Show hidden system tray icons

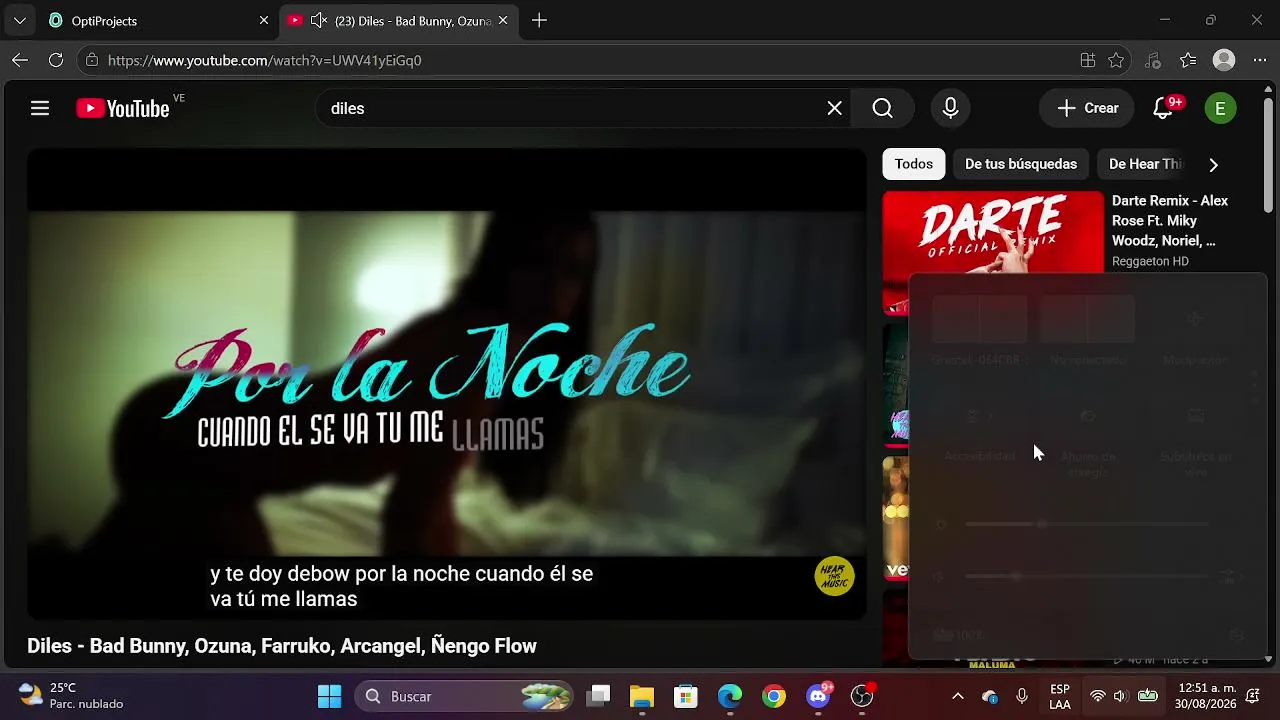click(x=957, y=696)
